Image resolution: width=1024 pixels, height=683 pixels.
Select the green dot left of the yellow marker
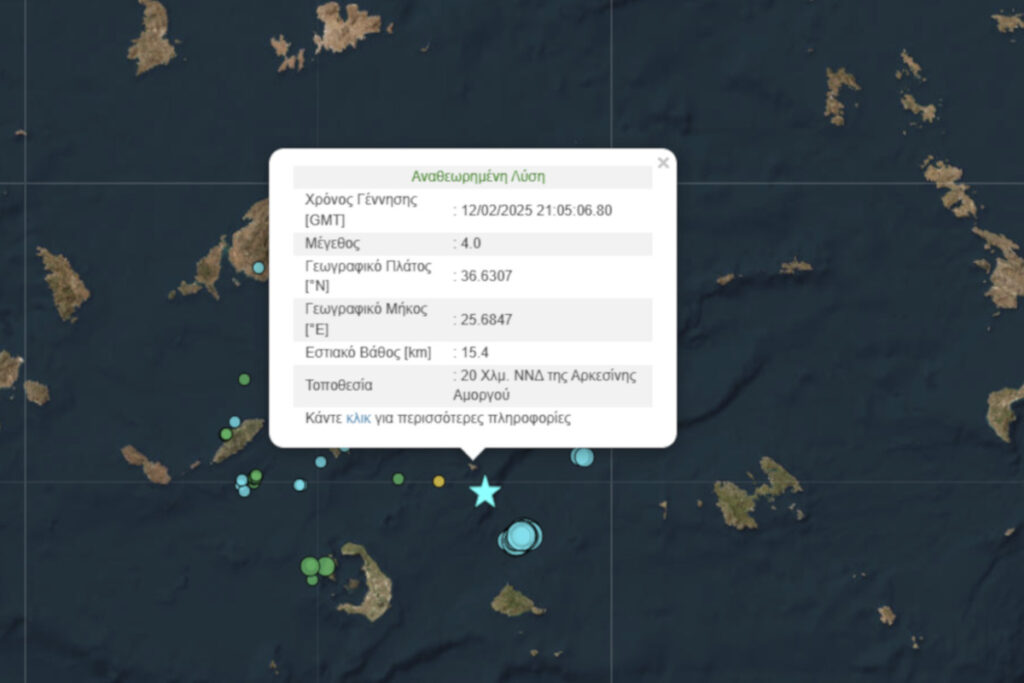pyautogui.click(x=398, y=479)
